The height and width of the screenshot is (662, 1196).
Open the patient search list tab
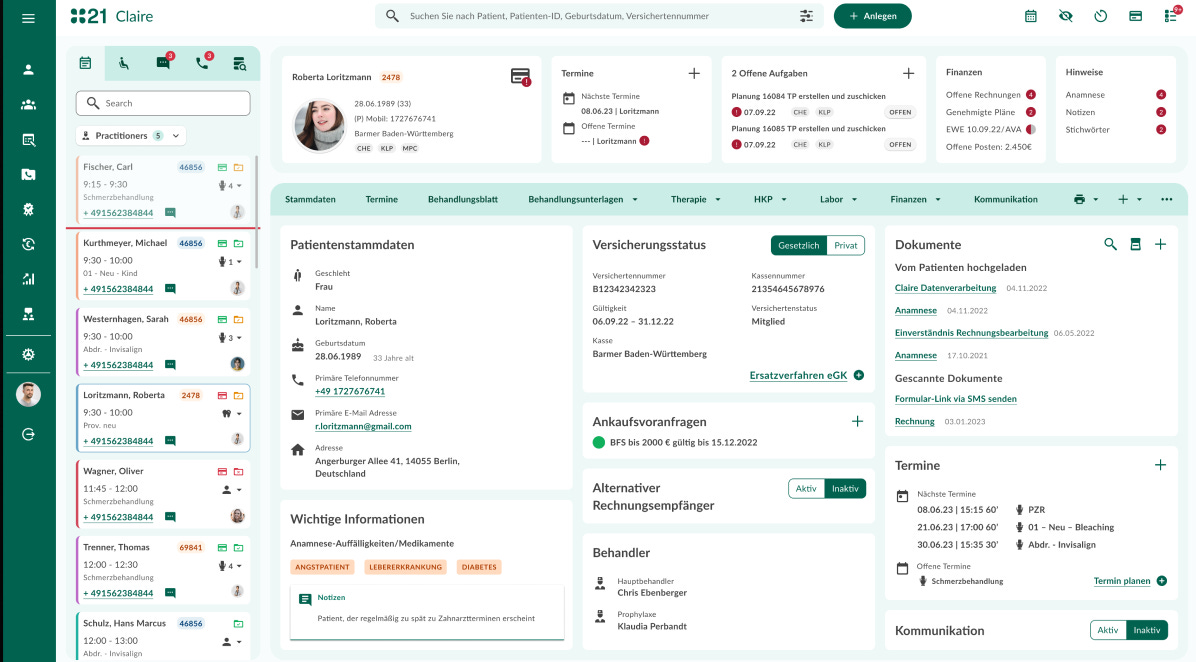pos(240,63)
